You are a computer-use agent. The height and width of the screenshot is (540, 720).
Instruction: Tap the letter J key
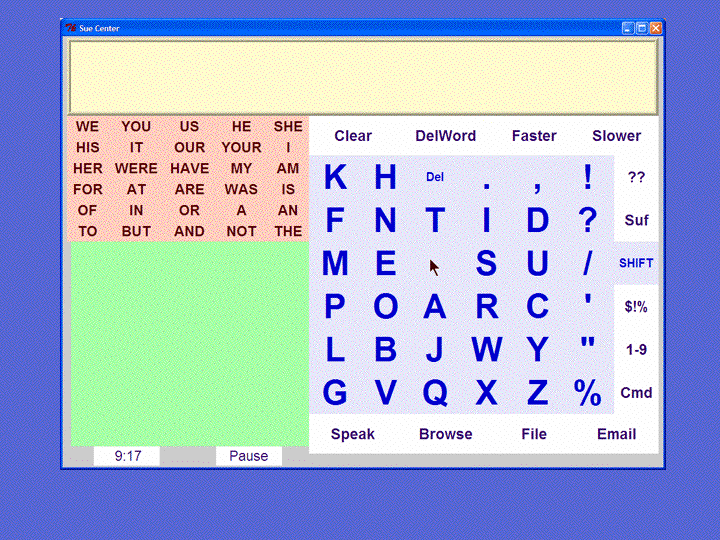[435, 349]
